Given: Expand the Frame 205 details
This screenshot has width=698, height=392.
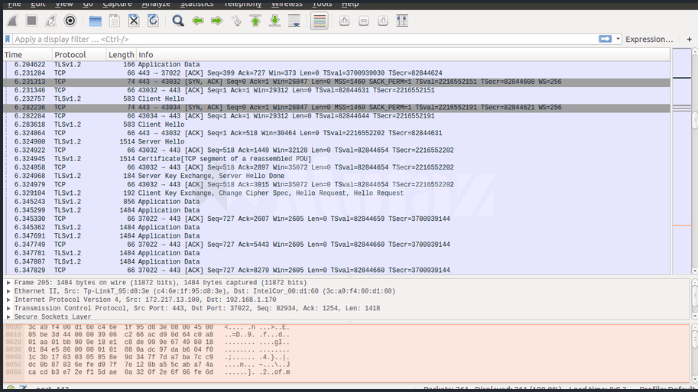Looking at the screenshot, I should pos(8,283).
